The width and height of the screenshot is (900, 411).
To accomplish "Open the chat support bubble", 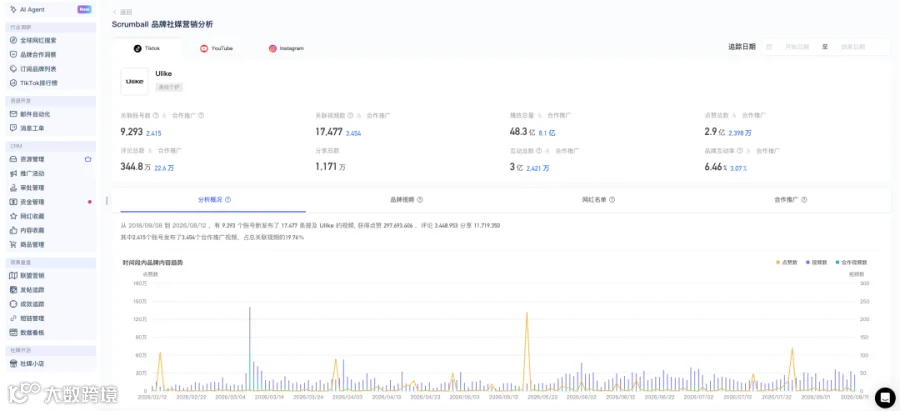I will [x=885, y=397].
